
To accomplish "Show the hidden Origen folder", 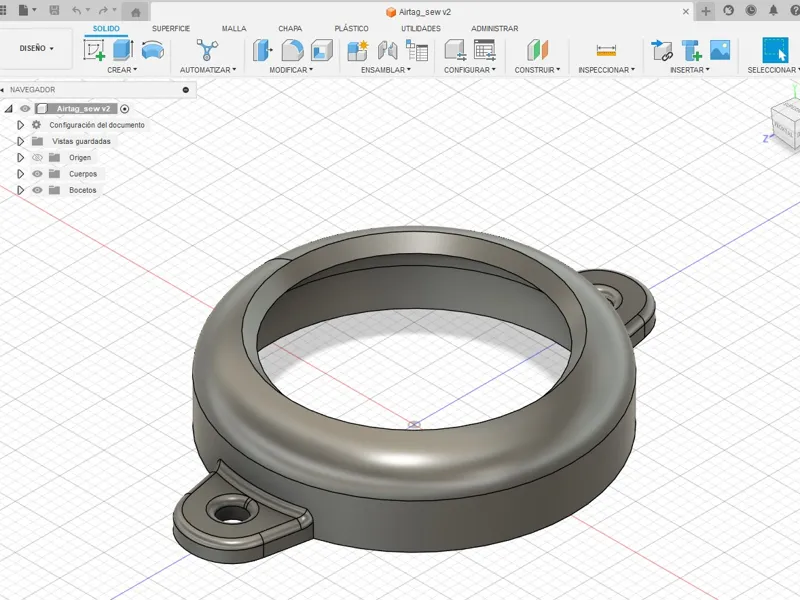I will [x=37, y=158].
